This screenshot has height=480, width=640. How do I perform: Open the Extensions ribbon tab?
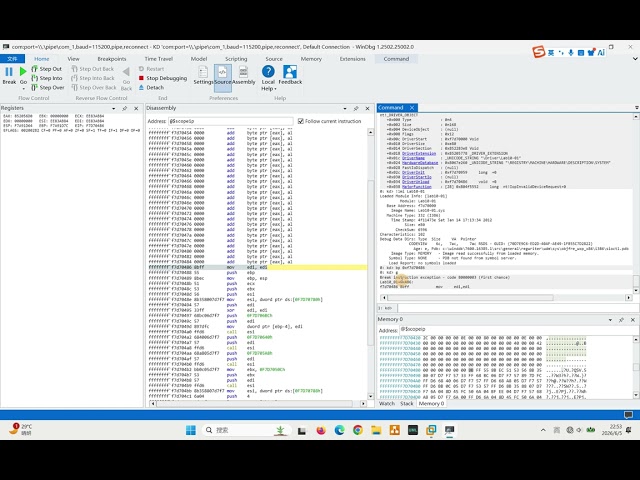coord(353,59)
